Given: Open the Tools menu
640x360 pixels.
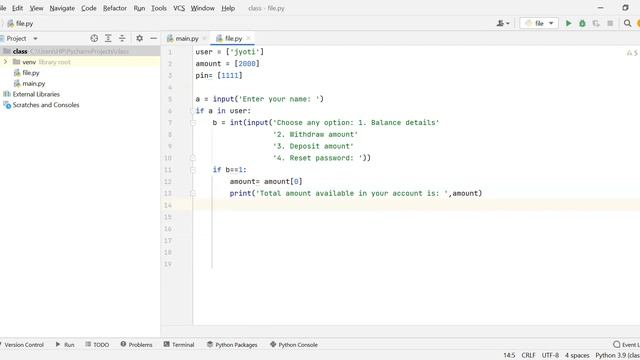Looking at the screenshot, I should (159, 8).
